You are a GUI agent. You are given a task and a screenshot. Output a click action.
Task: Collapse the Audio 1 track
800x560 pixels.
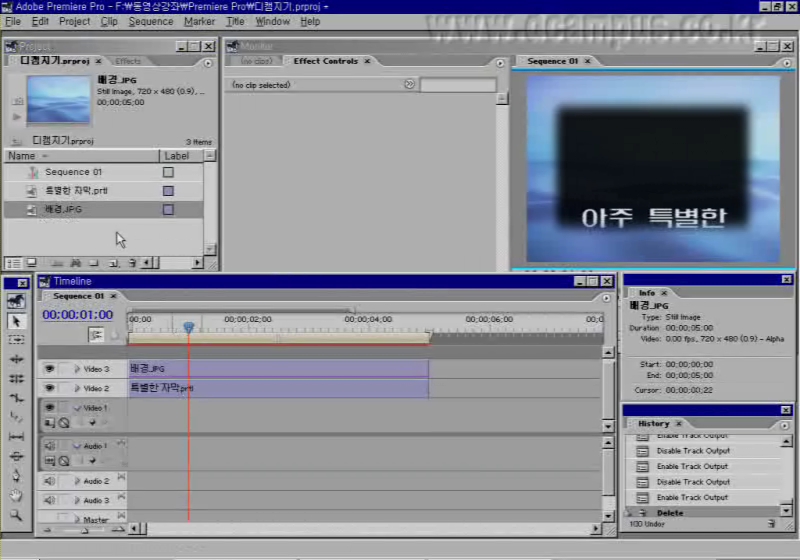[x=77, y=446]
